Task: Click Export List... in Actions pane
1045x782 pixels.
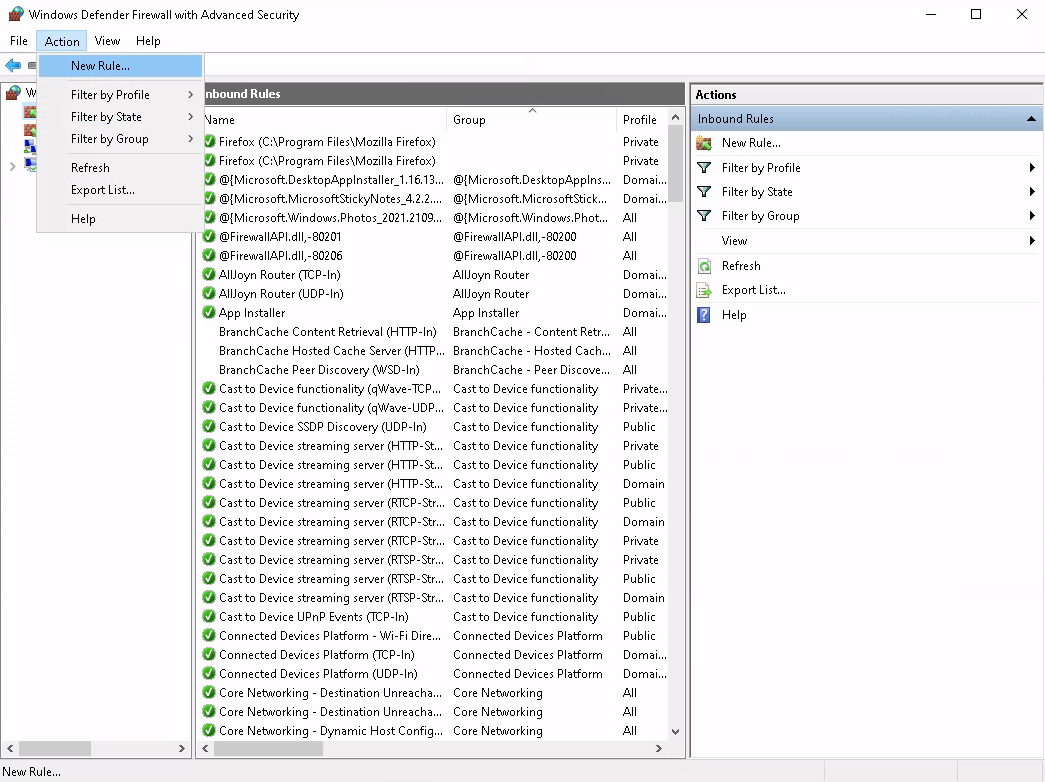Action: 753,290
